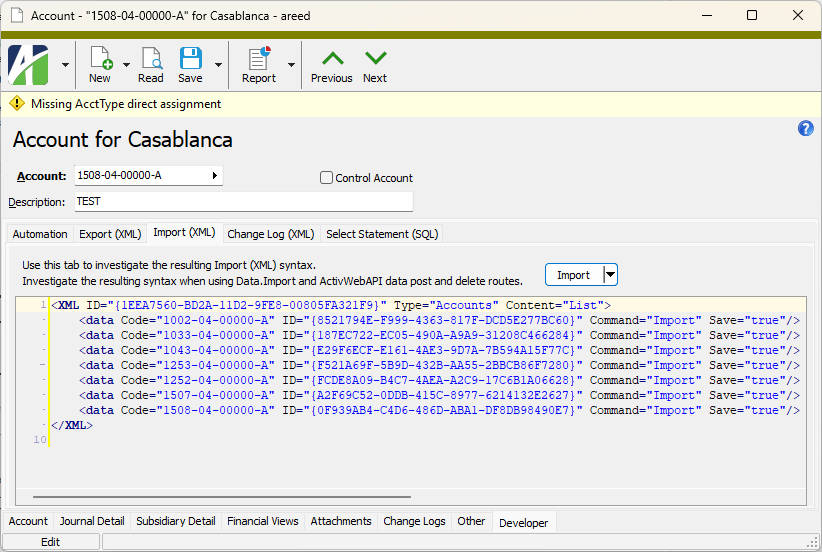Click line number 10 in editor gutter
Viewport: 822px width, 552px height.
point(40,440)
